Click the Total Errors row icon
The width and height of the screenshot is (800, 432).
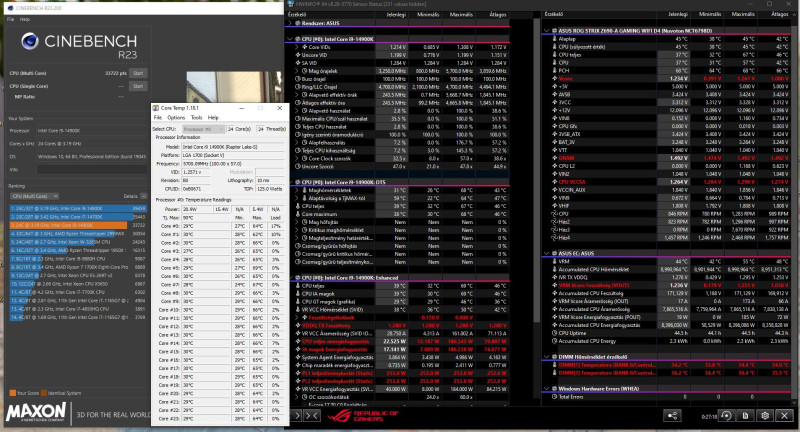pyautogui.click(x=555, y=397)
